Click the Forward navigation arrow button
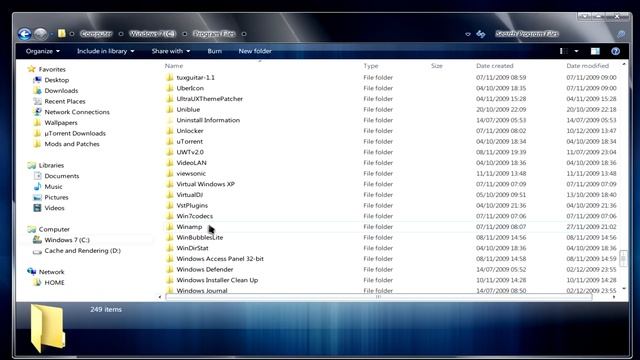 coord(40,34)
